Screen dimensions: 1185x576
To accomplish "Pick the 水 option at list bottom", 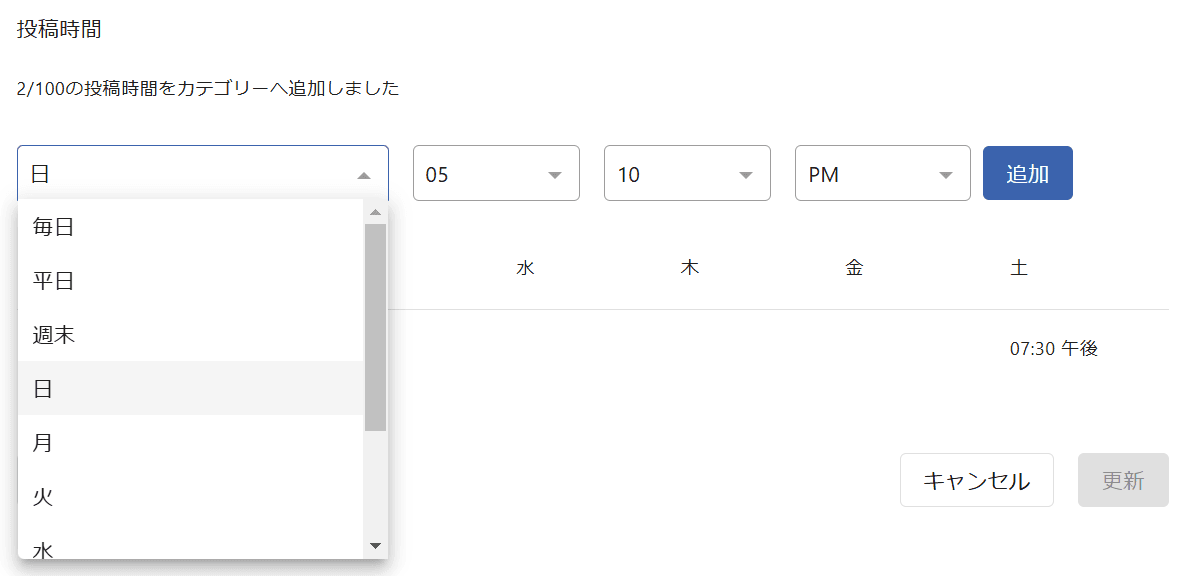I will [x=190, y=546].
